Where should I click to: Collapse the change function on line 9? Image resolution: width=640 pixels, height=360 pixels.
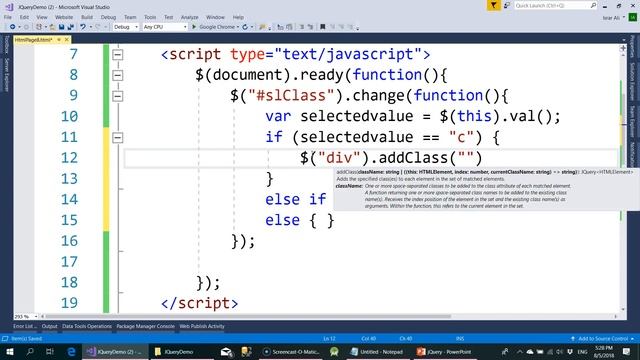pyautogui.click(x=118, y=96)
